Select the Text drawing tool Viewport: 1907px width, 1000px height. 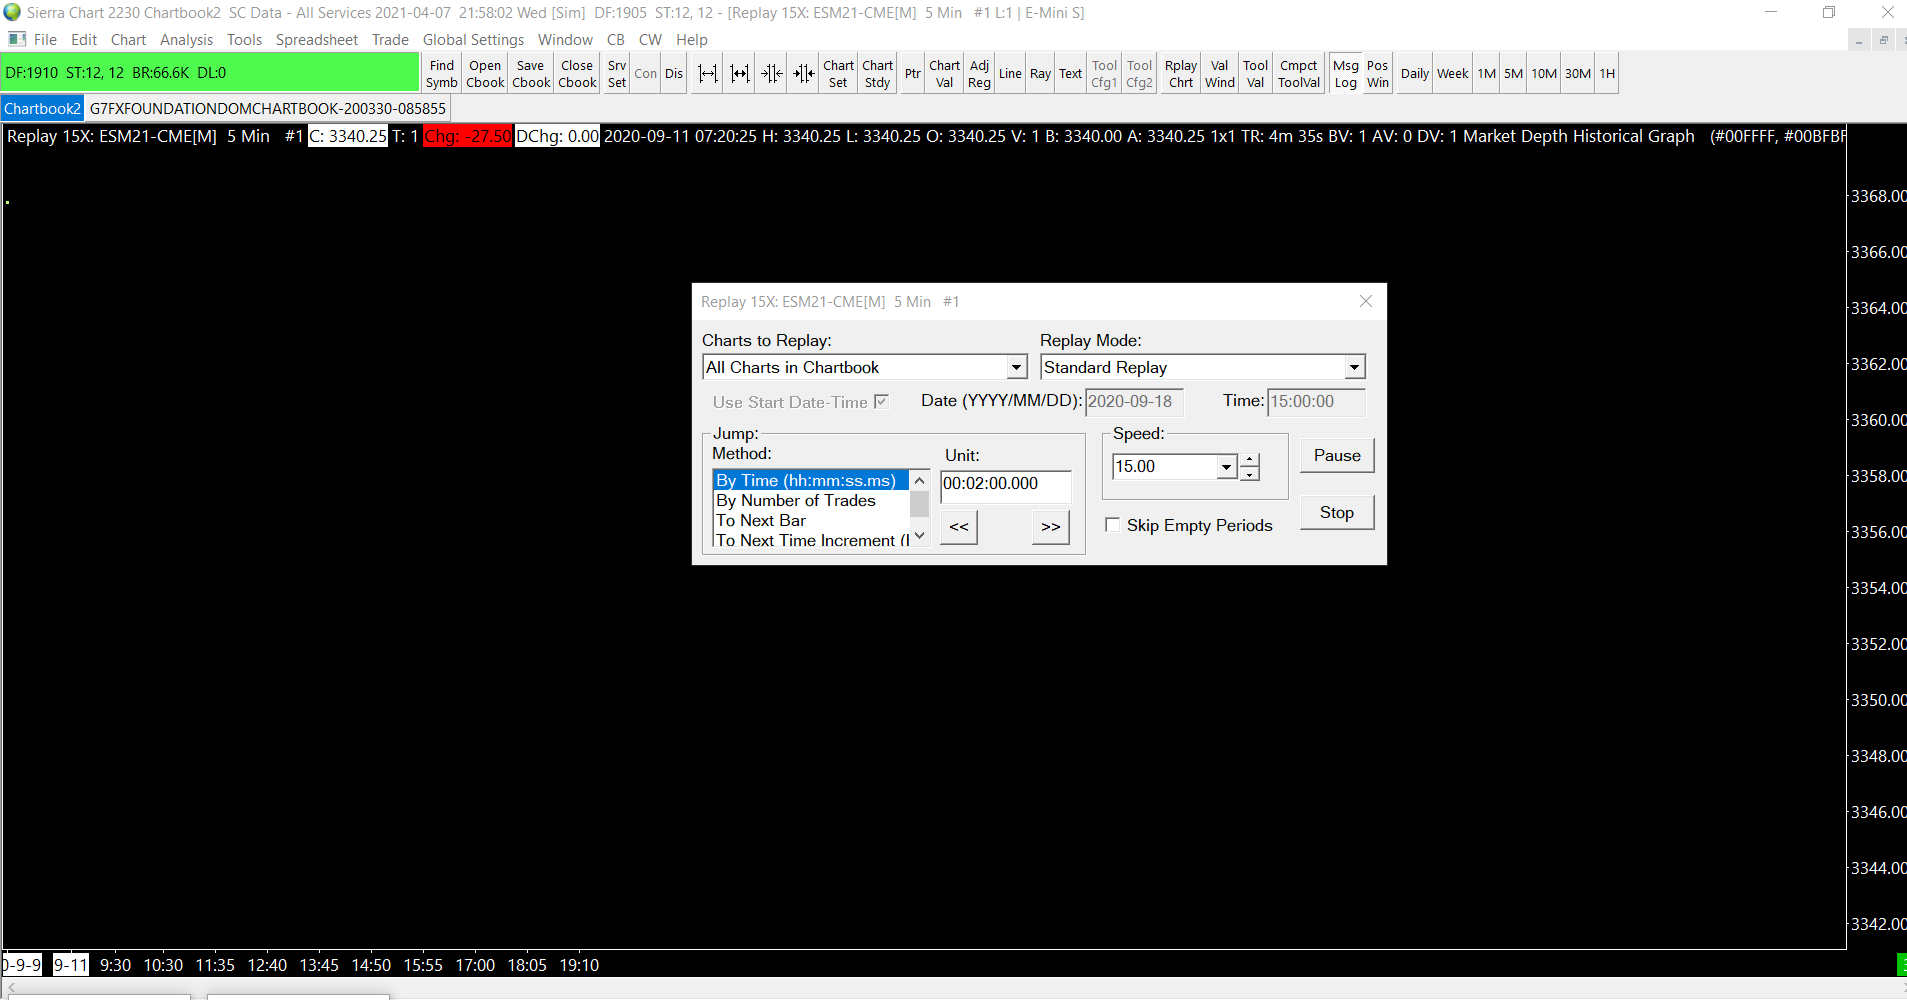pos(1070,74)
